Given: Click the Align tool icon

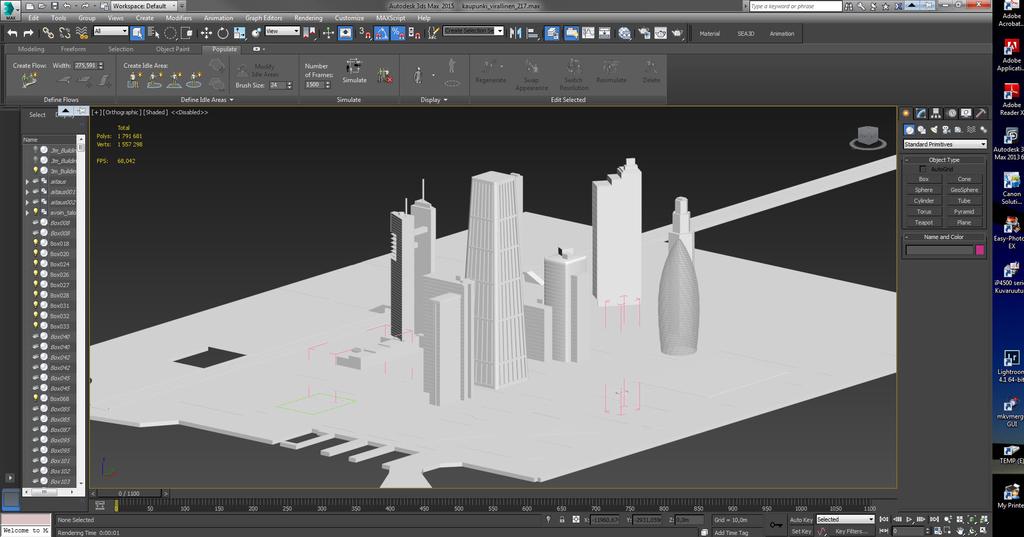Looking at the screenshot, I should point(532,33).
